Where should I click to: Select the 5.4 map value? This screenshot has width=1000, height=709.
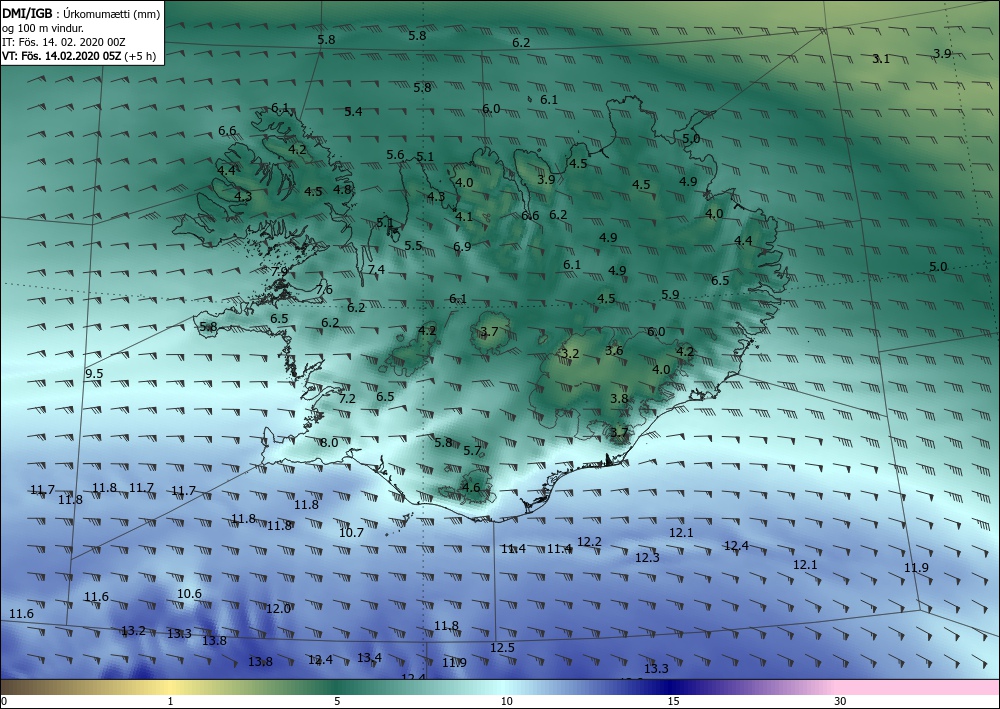[353, 112]
